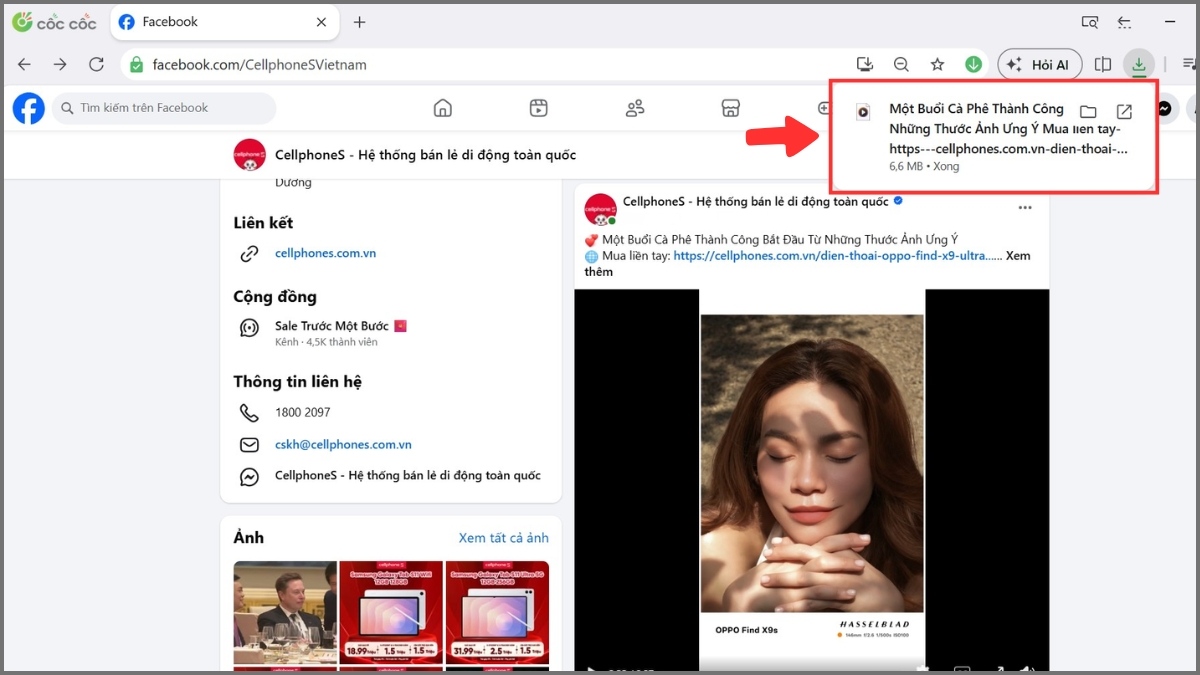Screen dimensions: 1200x675
Task: Open the Samsung tablet photo priced 31.99
Action: point(497,613)
